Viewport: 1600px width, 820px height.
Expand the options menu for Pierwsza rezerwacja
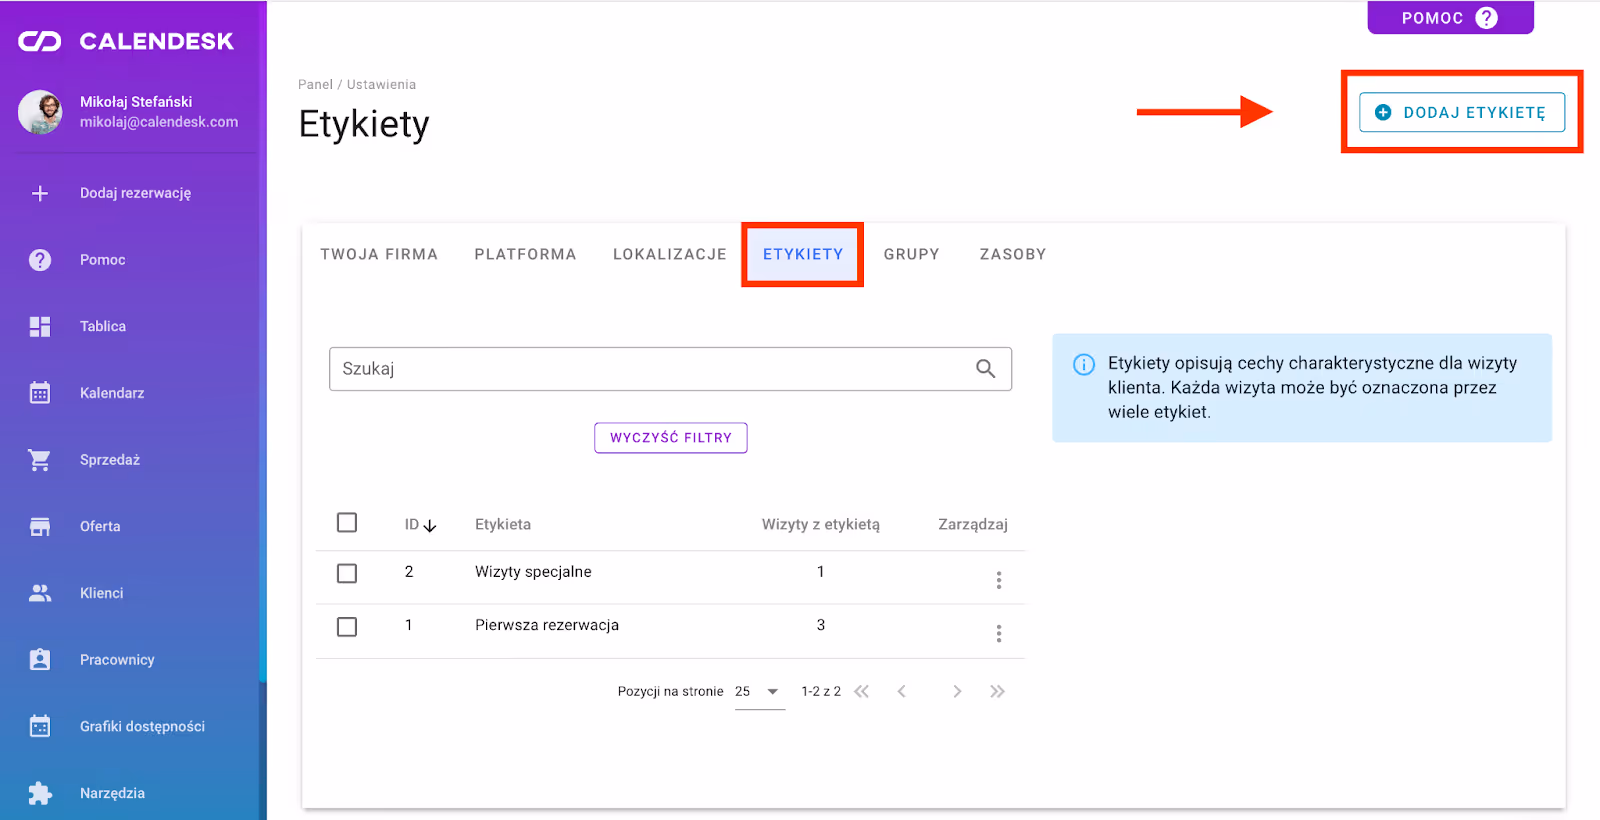998,634
